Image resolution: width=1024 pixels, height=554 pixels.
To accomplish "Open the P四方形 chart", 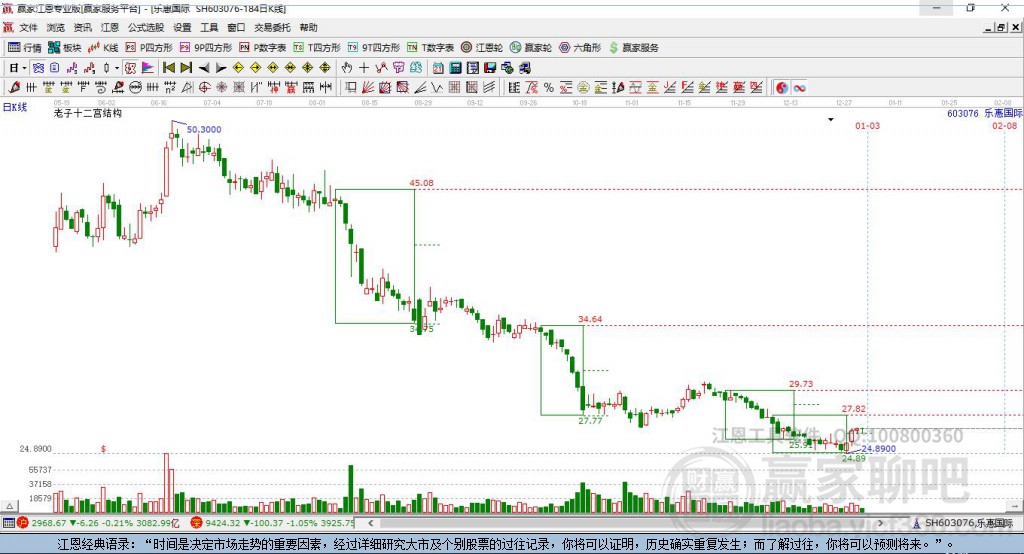I will coord(149,47).
